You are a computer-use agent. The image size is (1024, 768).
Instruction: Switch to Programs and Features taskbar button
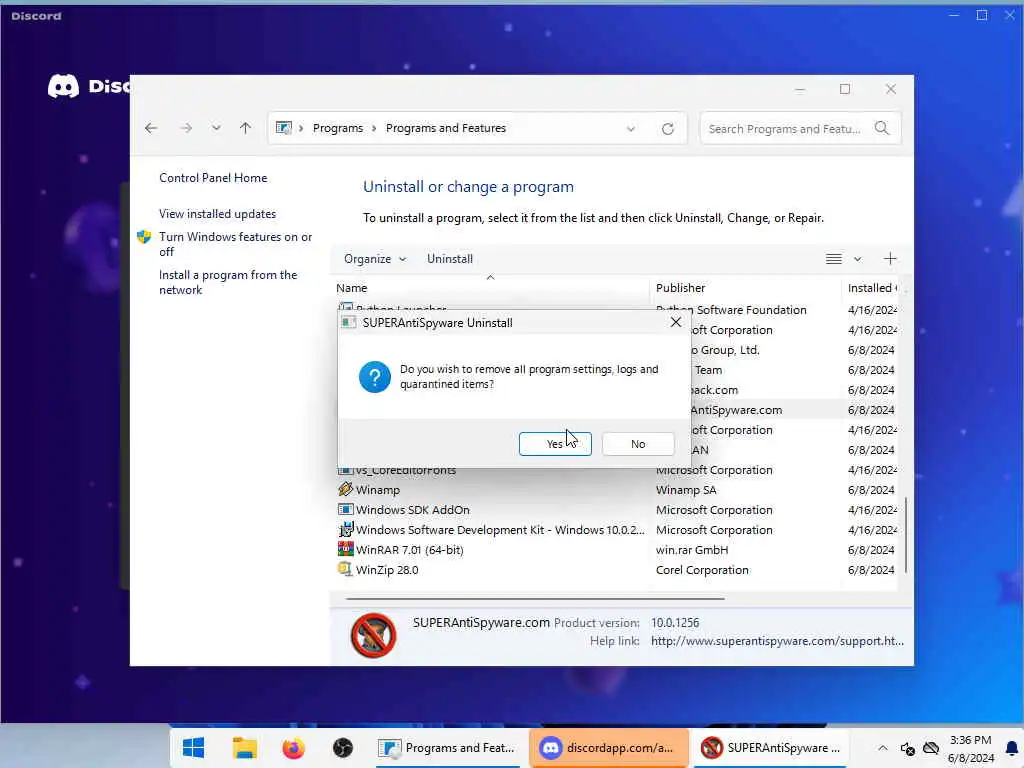click(448, 748)
